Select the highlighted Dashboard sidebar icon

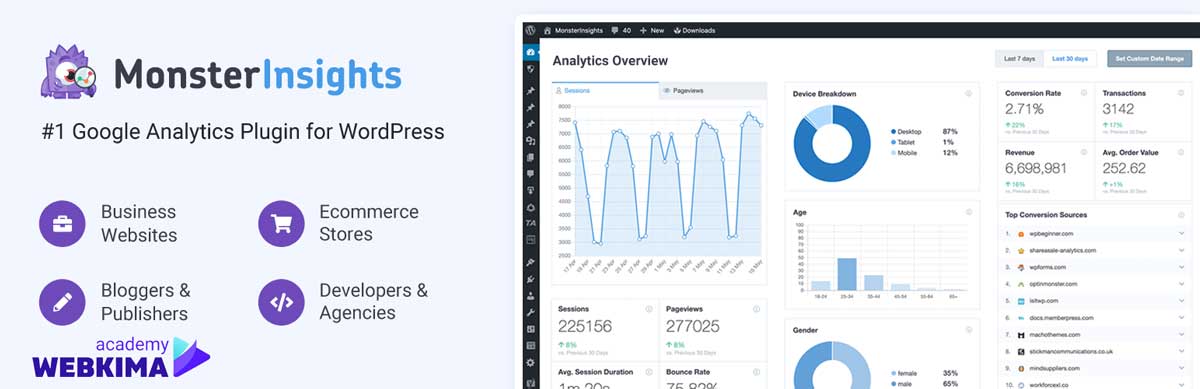tap(530, 51)
